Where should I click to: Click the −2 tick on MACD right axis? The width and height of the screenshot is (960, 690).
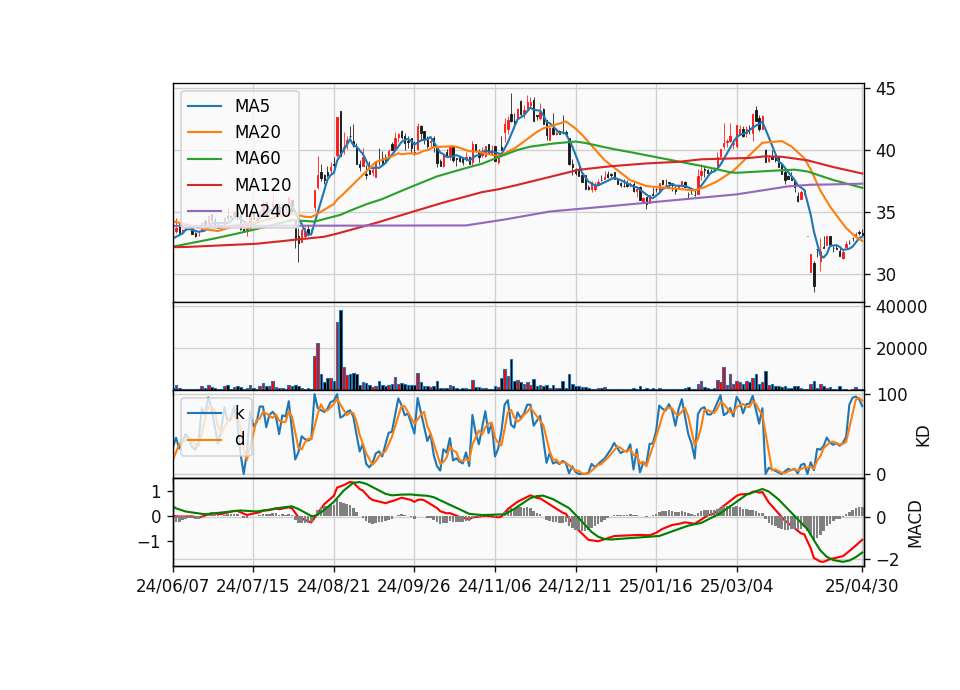click(886, 560)
